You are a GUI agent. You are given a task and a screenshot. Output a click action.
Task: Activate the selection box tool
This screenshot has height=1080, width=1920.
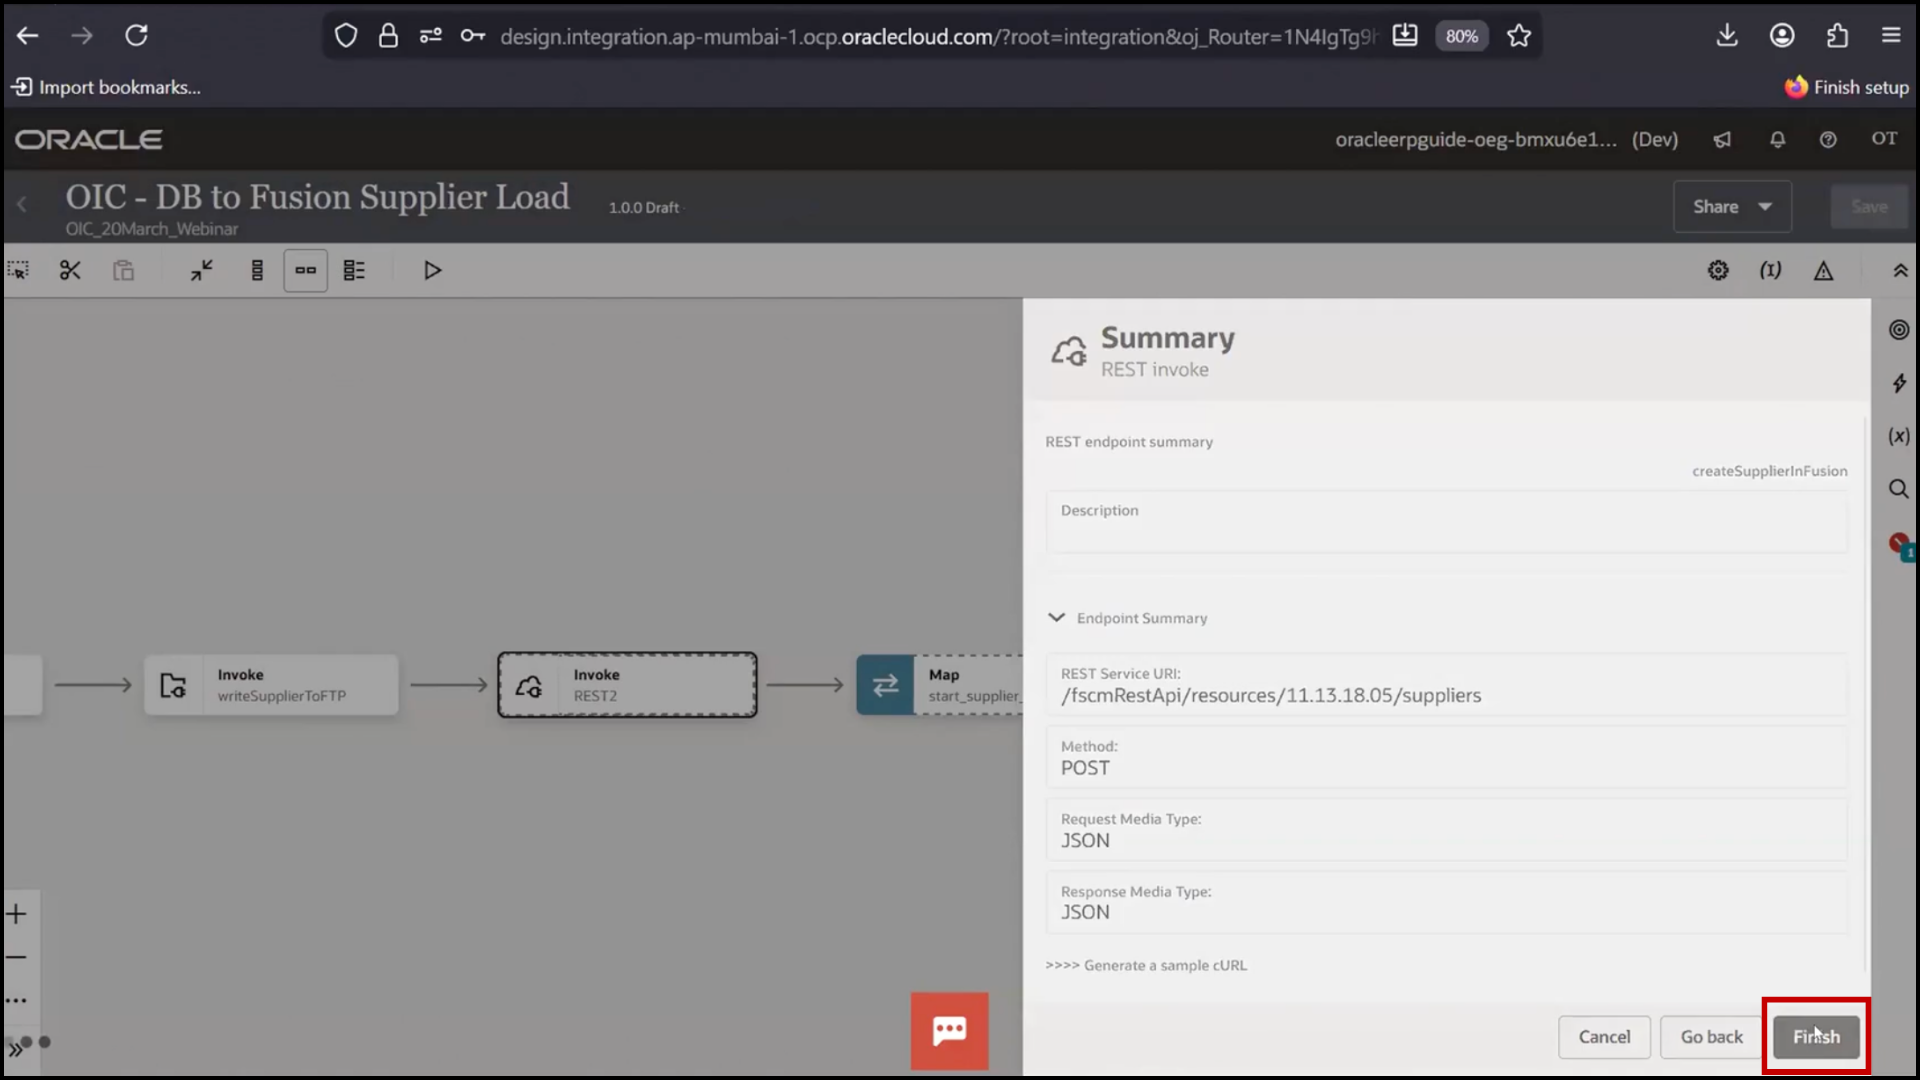(x=18, y=270)
